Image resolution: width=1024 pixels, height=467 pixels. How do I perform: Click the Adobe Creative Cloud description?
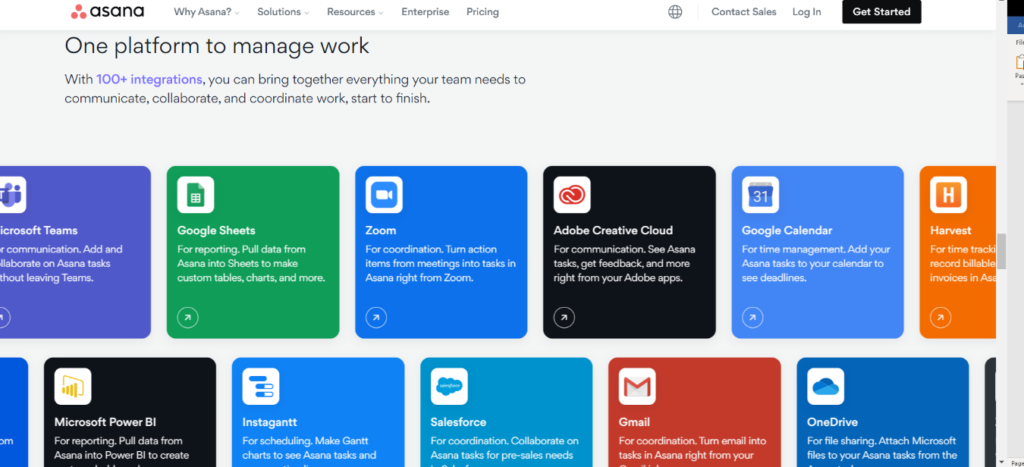coord(625,263)
